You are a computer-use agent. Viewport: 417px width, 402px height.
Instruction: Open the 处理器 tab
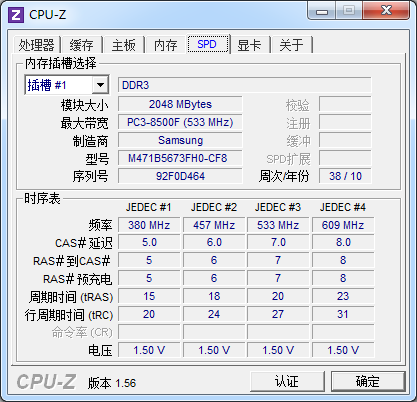pos(37,45)
